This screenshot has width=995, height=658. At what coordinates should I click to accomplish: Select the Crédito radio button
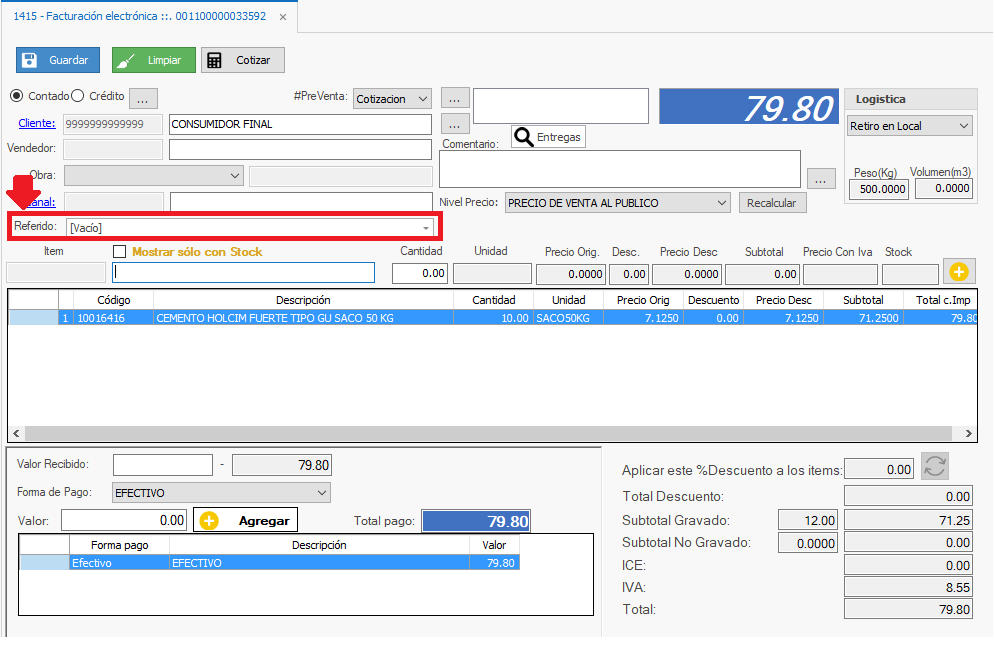79,97
